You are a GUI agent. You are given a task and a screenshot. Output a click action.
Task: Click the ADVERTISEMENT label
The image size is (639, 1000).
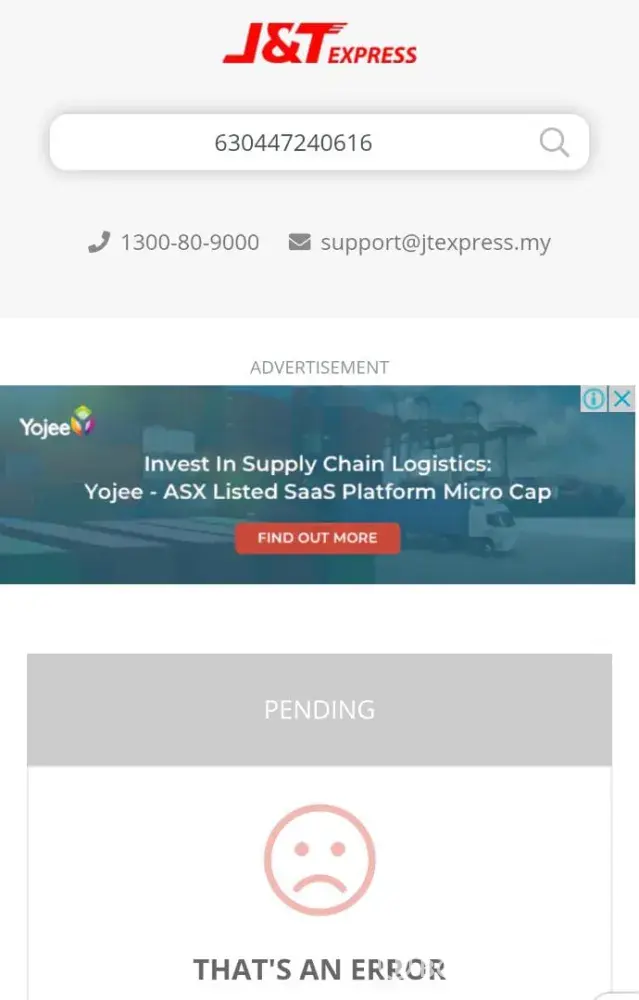tap(320, 367)
